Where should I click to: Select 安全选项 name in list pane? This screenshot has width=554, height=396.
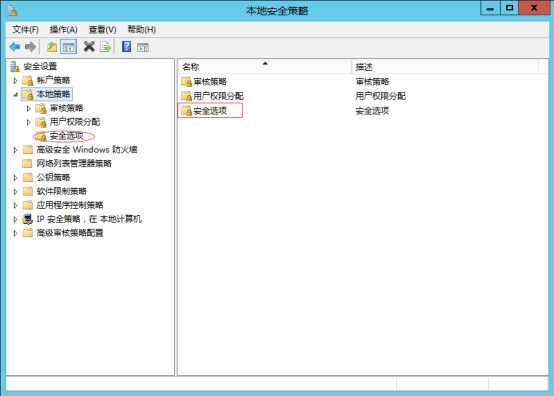point(210,111)
